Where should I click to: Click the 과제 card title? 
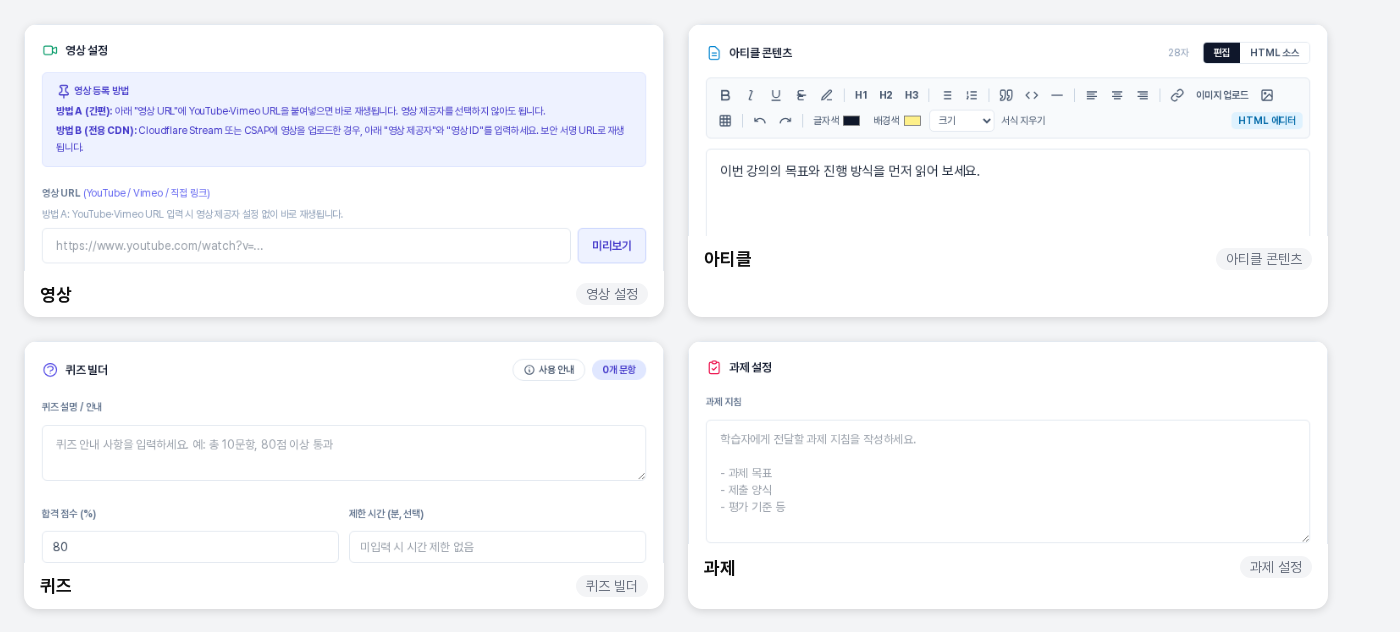point(720,567)
